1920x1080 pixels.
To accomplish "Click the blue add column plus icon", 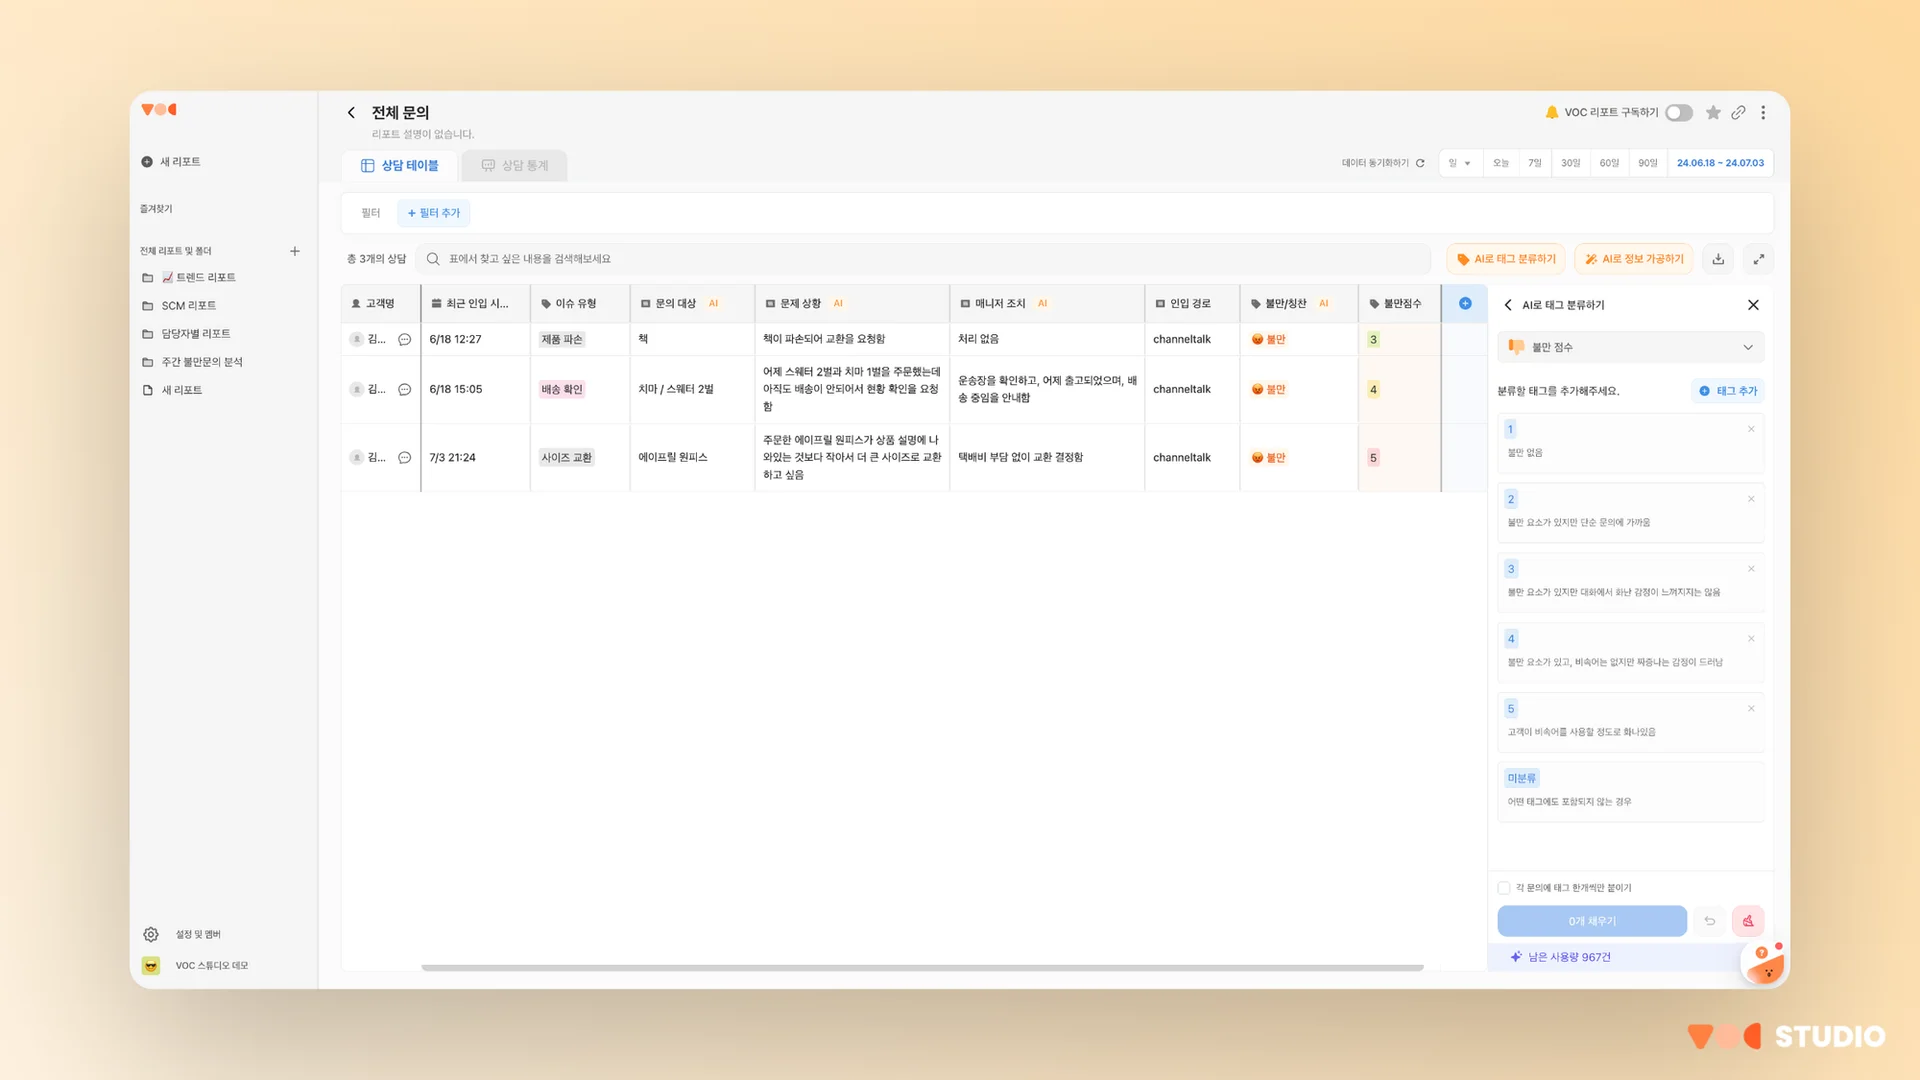I will coord(1465,303).
